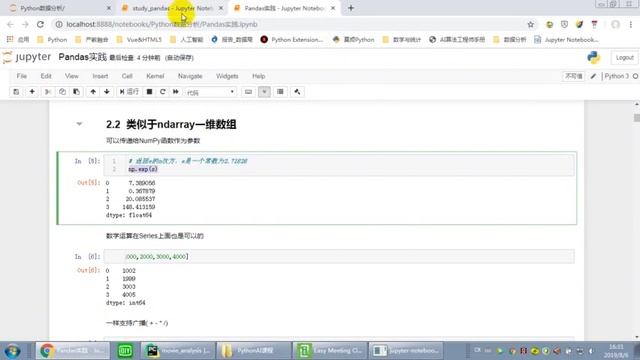
Task: Open the cell type dropdown showing 代码
Action: point(210,92)
